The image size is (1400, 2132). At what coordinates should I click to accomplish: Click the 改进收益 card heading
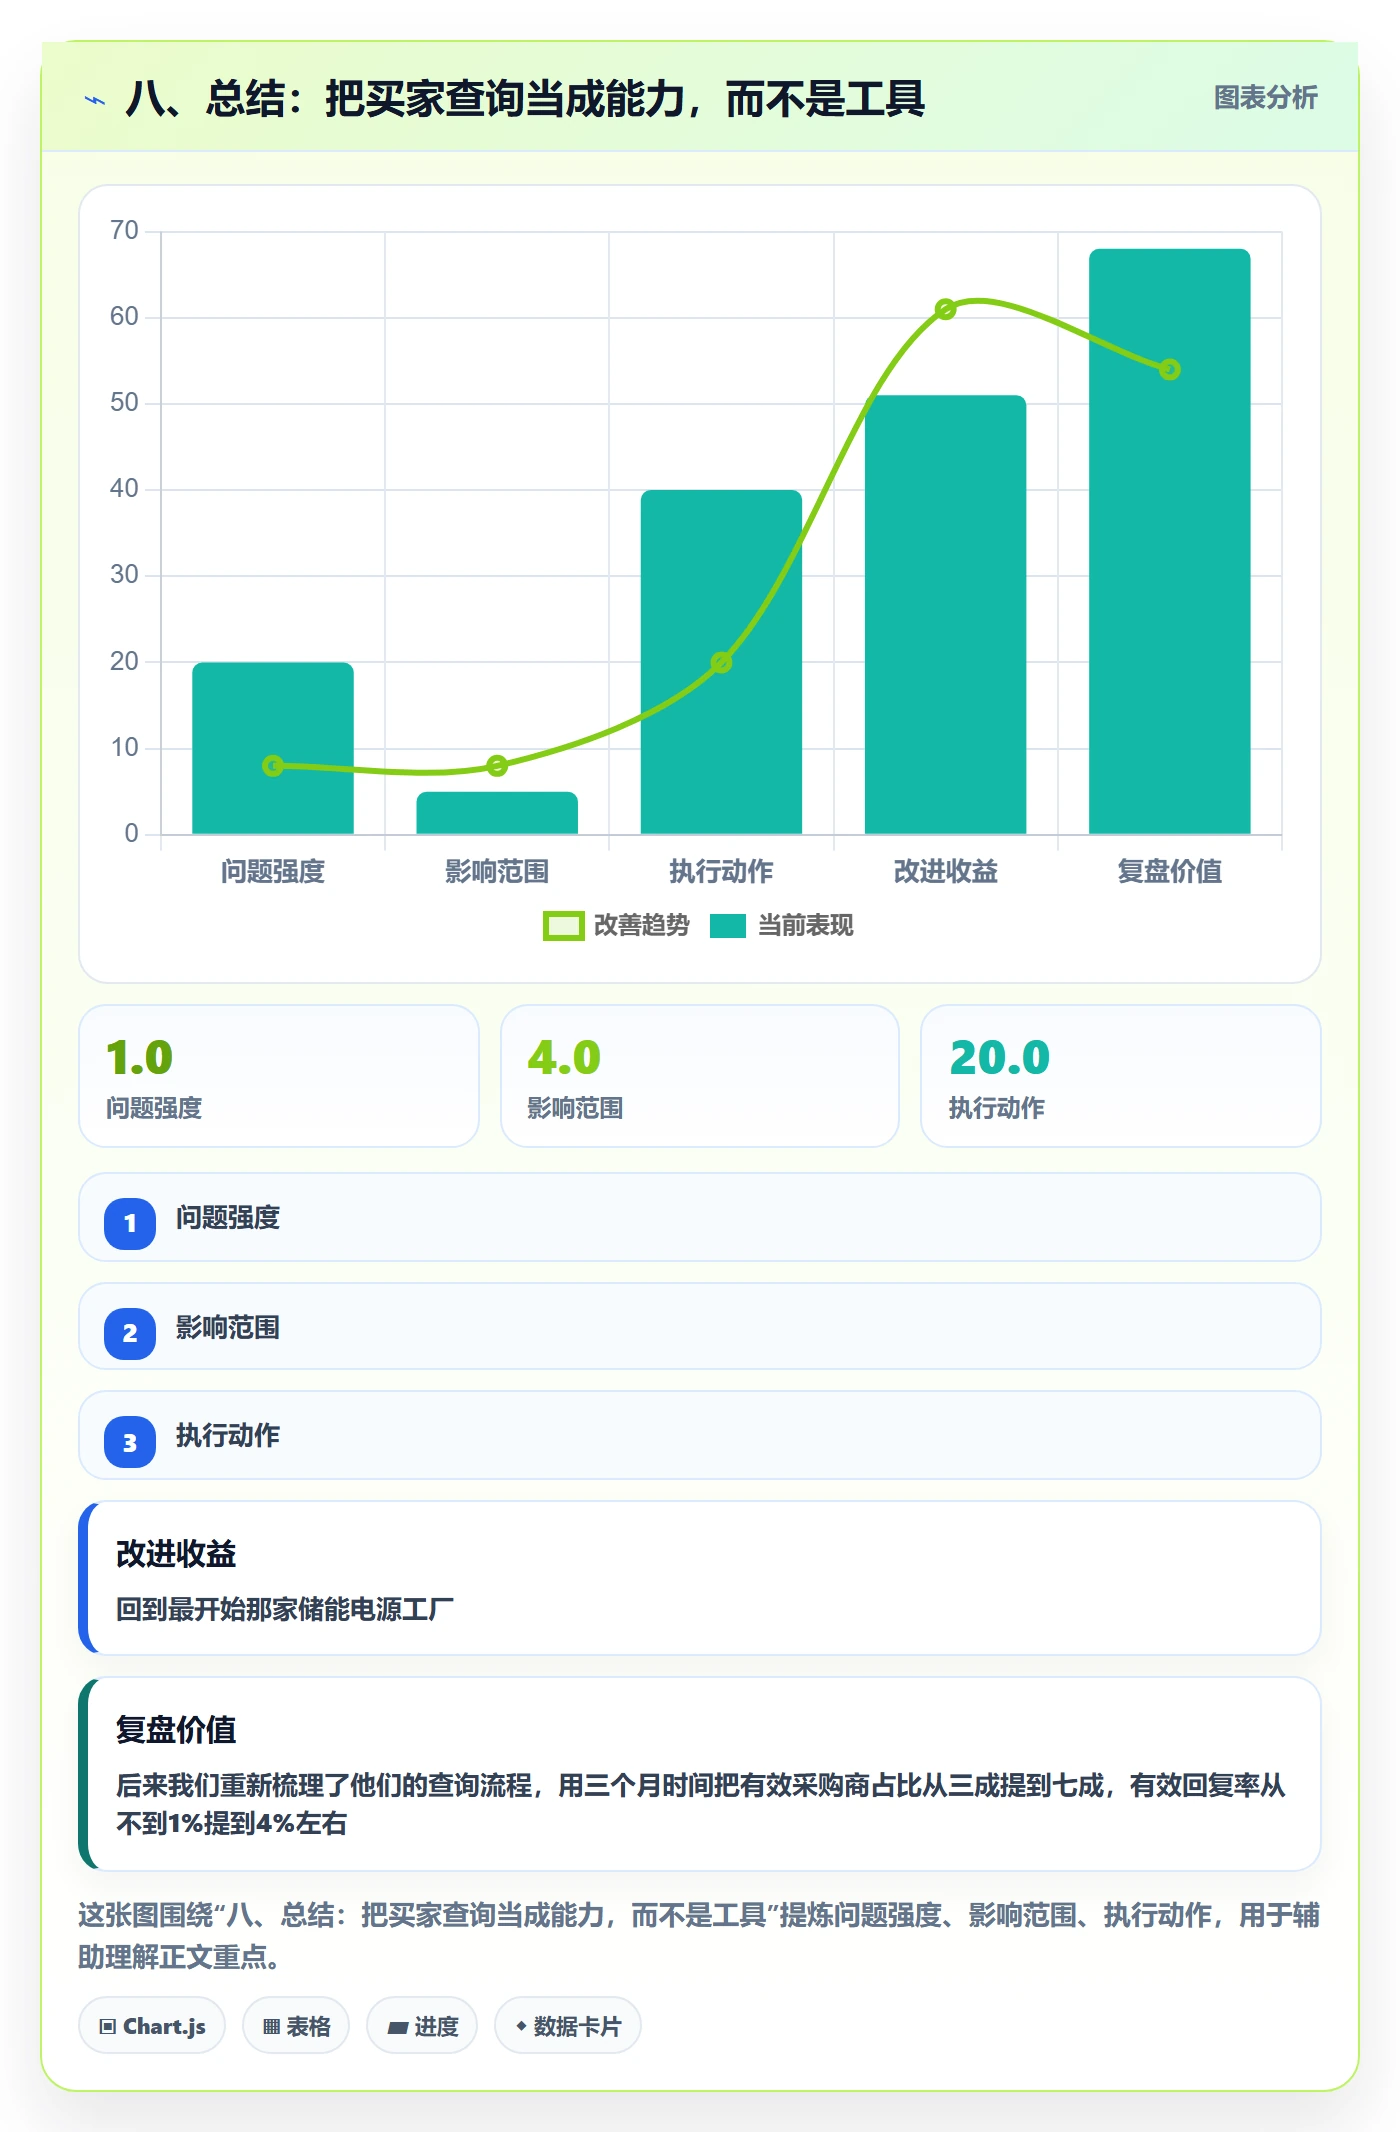(176, 1554)
